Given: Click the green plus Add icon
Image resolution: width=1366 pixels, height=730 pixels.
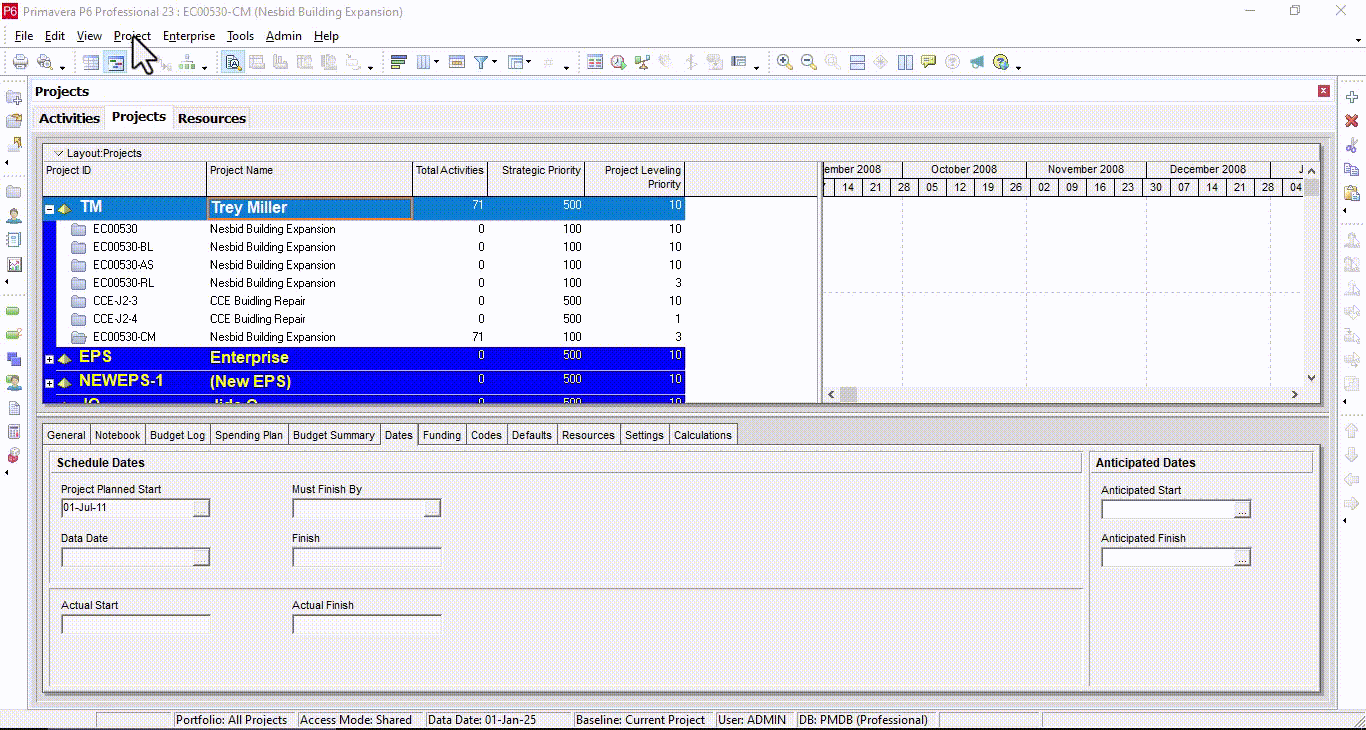Looking at the screenshot, I should (x=1352, y=97).
